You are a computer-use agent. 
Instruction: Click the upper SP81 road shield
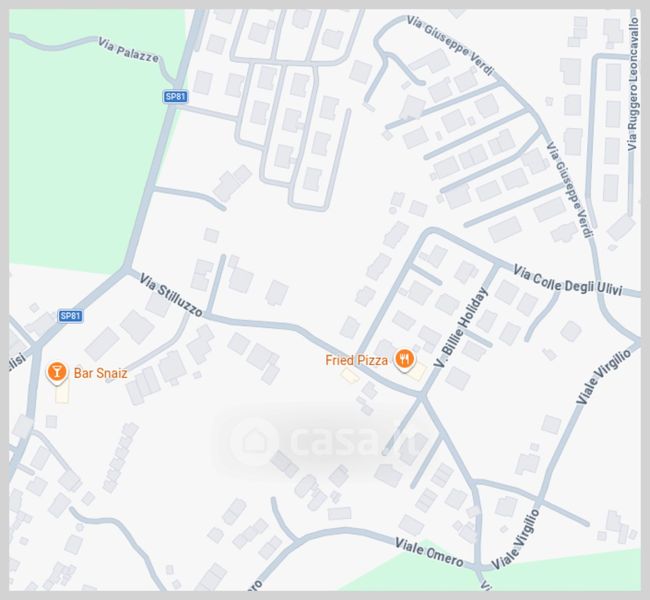[x=175, y=97]
